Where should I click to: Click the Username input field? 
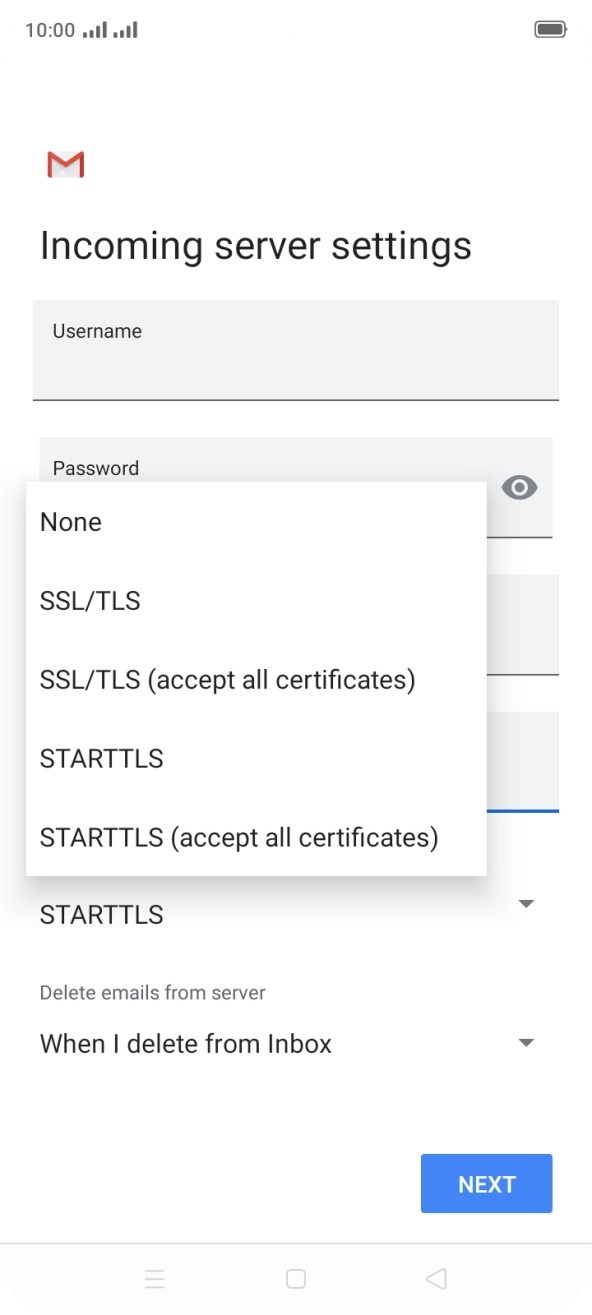[296, 350]
